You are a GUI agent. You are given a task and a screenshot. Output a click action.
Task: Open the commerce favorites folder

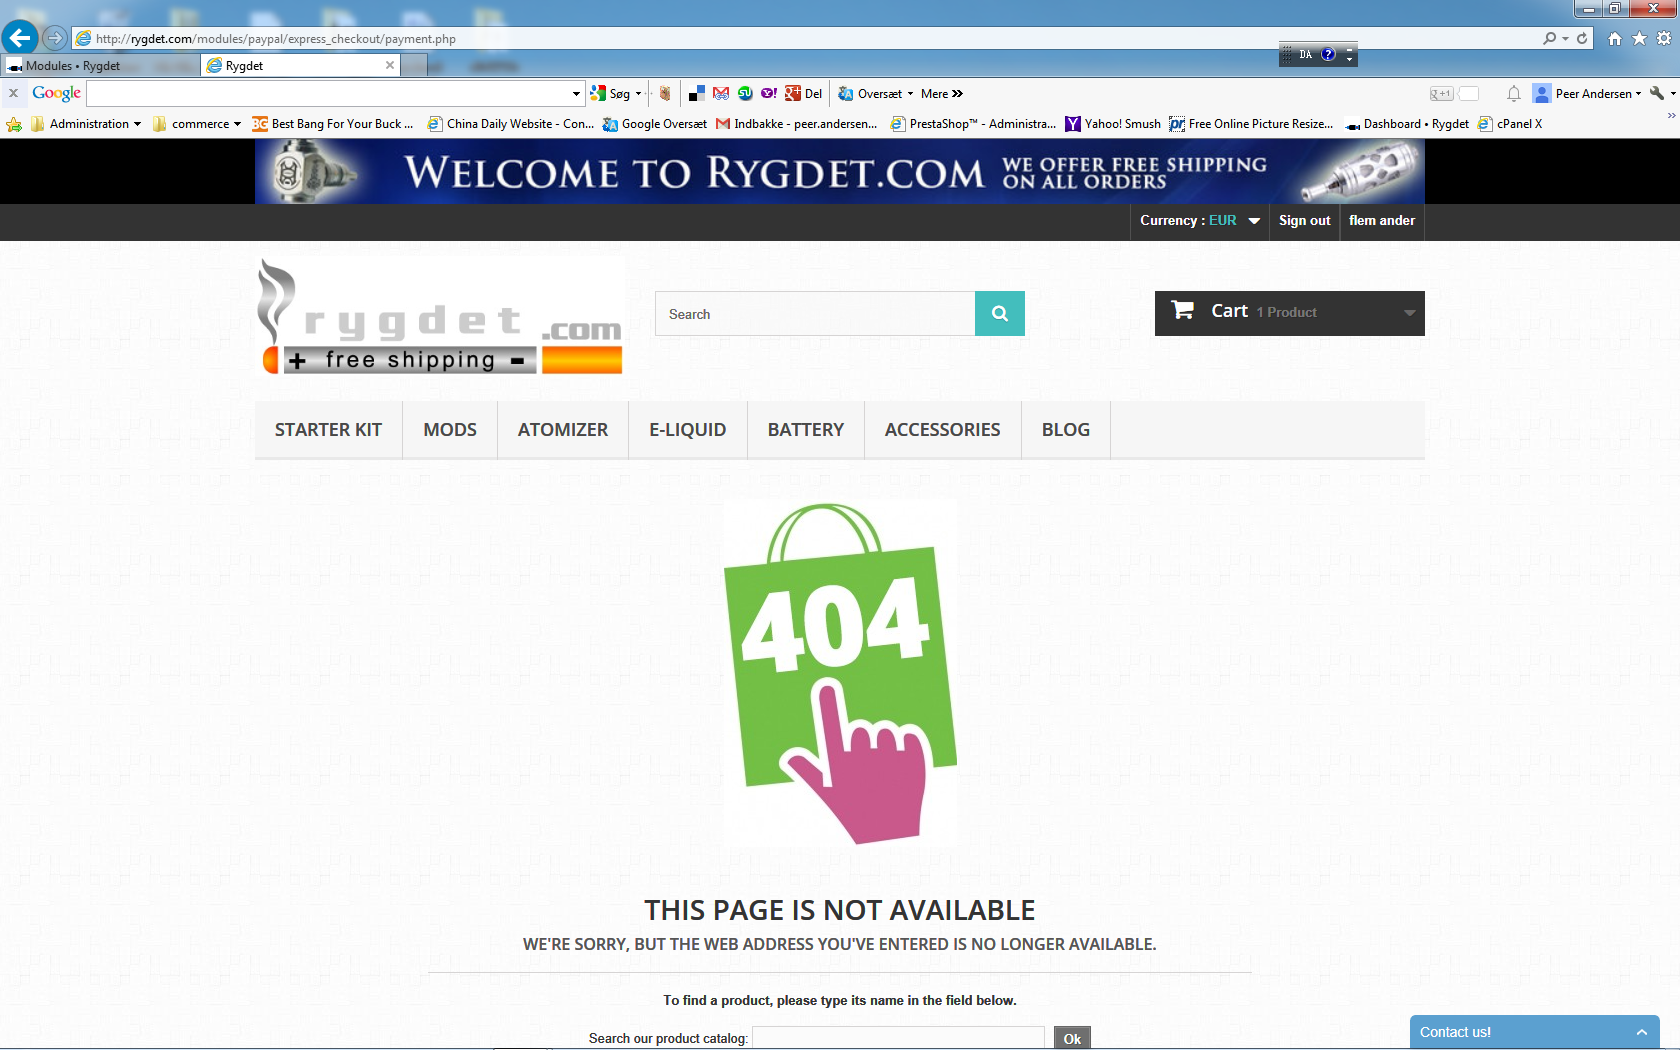click(x=197, y=124)
